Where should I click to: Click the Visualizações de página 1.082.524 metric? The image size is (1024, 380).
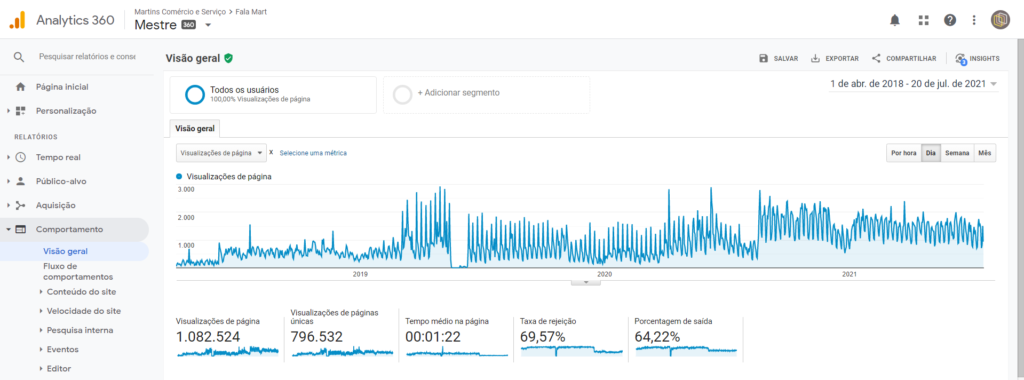[228, 338]
